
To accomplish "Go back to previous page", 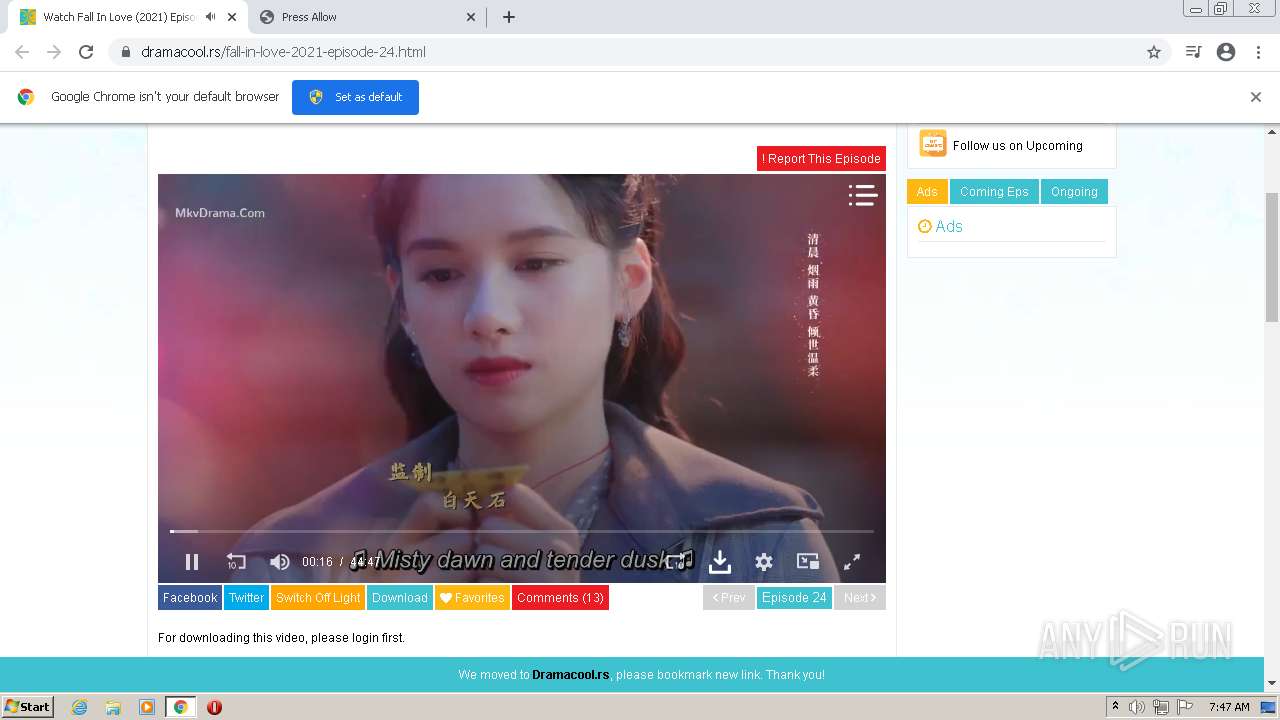I will [x=22, y=52].
